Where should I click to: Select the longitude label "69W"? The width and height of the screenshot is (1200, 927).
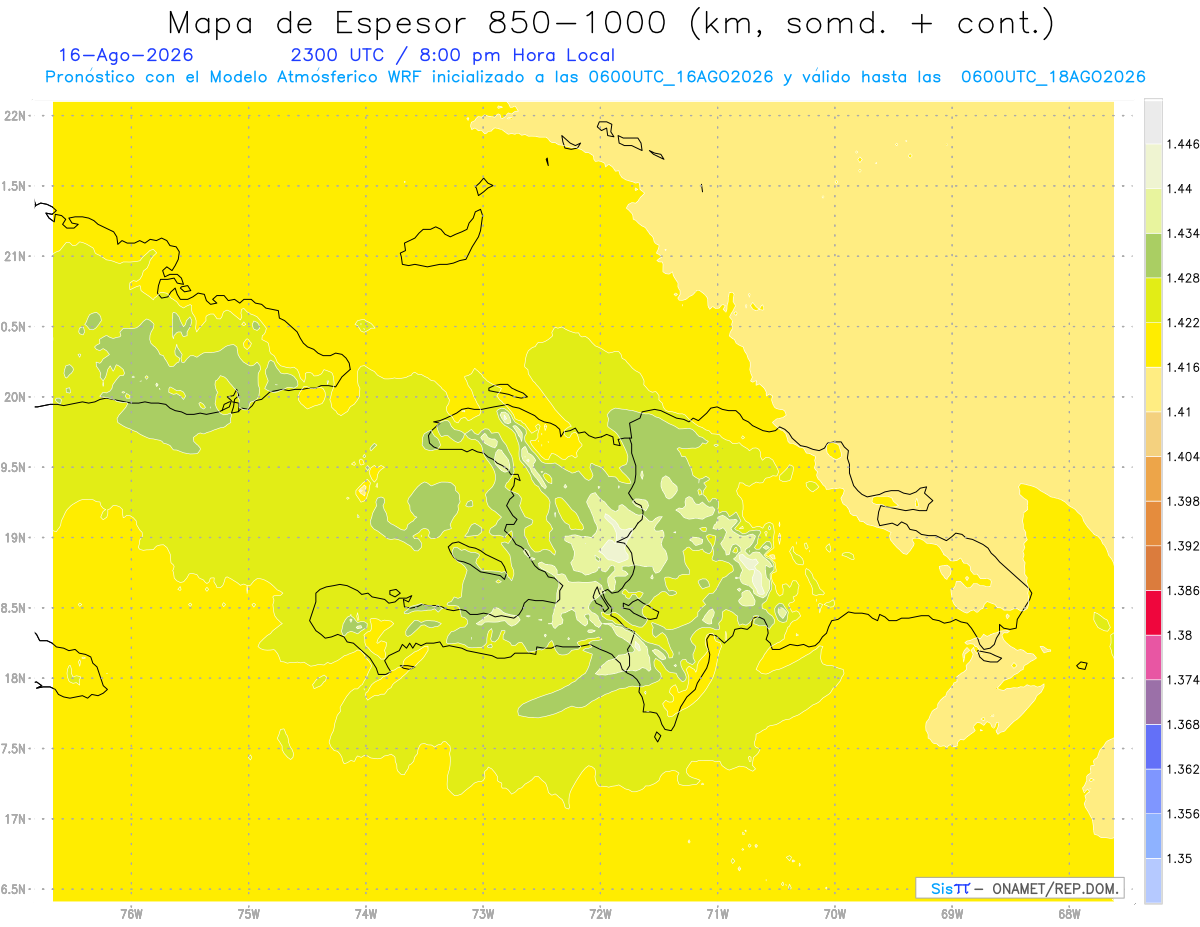pyautogui.click(x=952, y=914)
